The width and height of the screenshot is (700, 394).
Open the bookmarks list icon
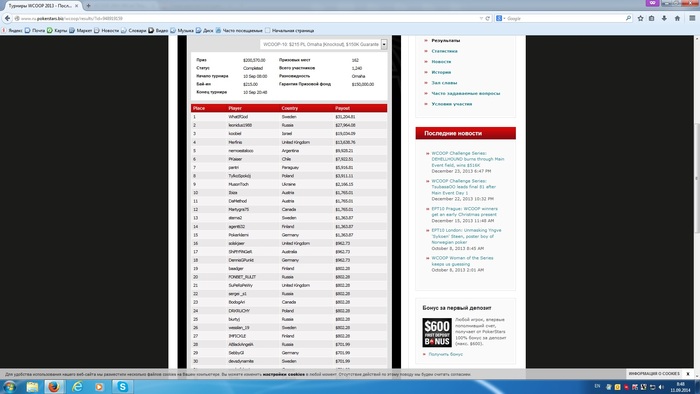652,18
